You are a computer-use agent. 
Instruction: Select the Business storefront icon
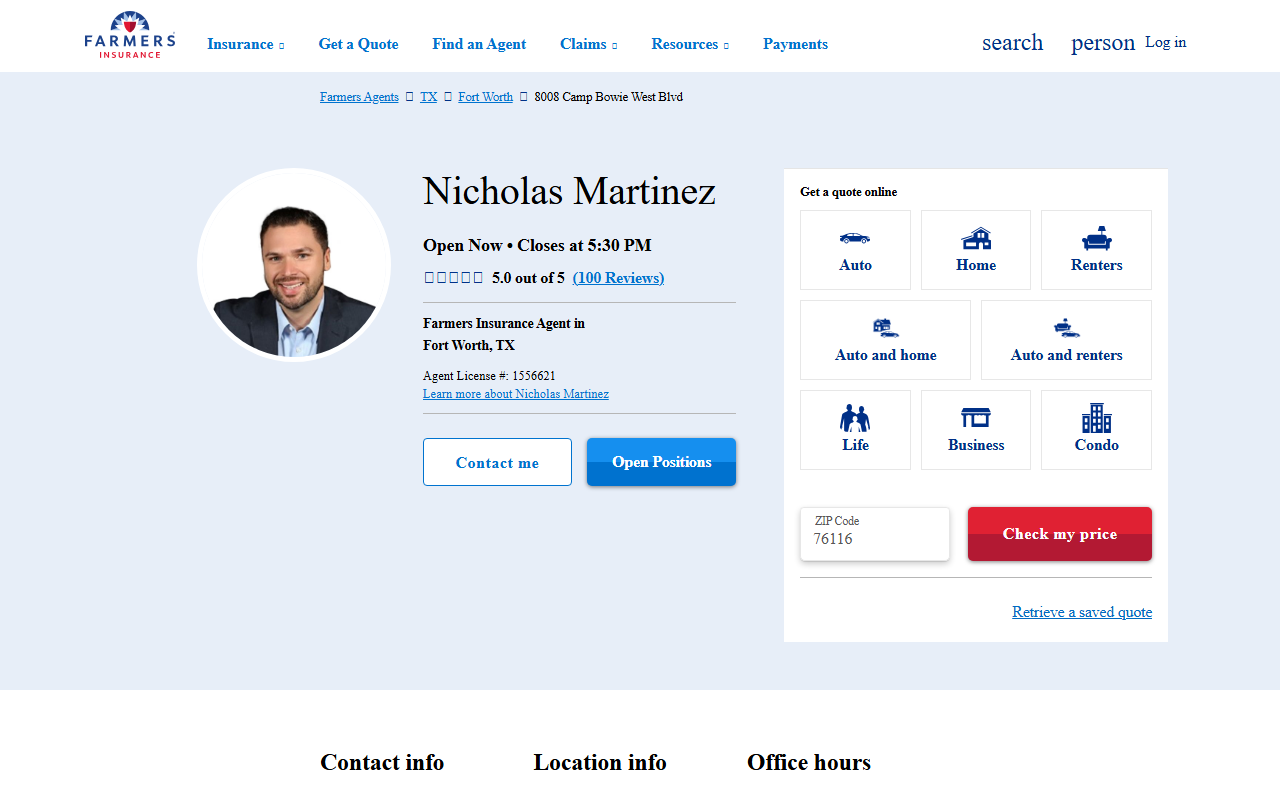click(x=976, y=418)
